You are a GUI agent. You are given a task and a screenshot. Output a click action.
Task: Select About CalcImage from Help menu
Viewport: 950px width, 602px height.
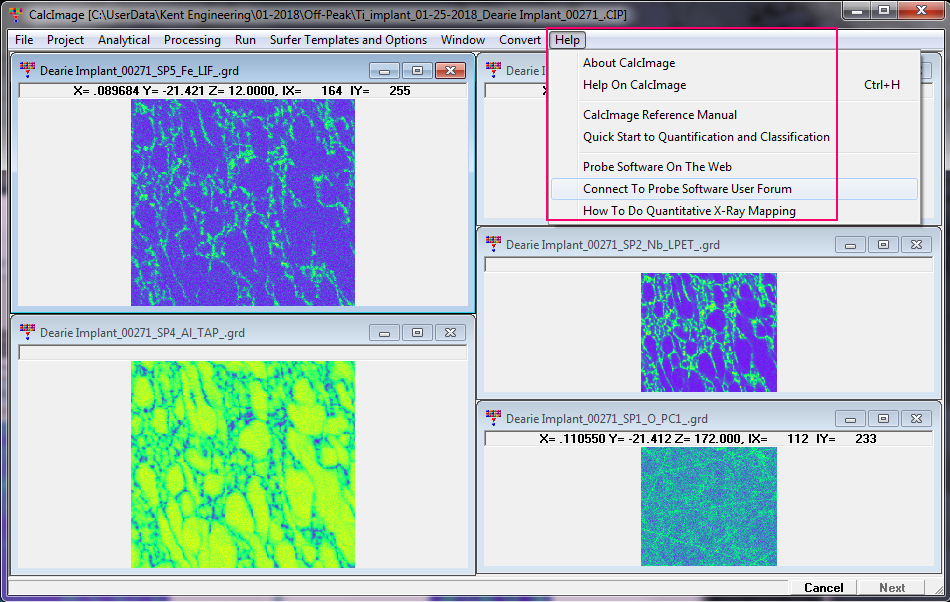629,63
